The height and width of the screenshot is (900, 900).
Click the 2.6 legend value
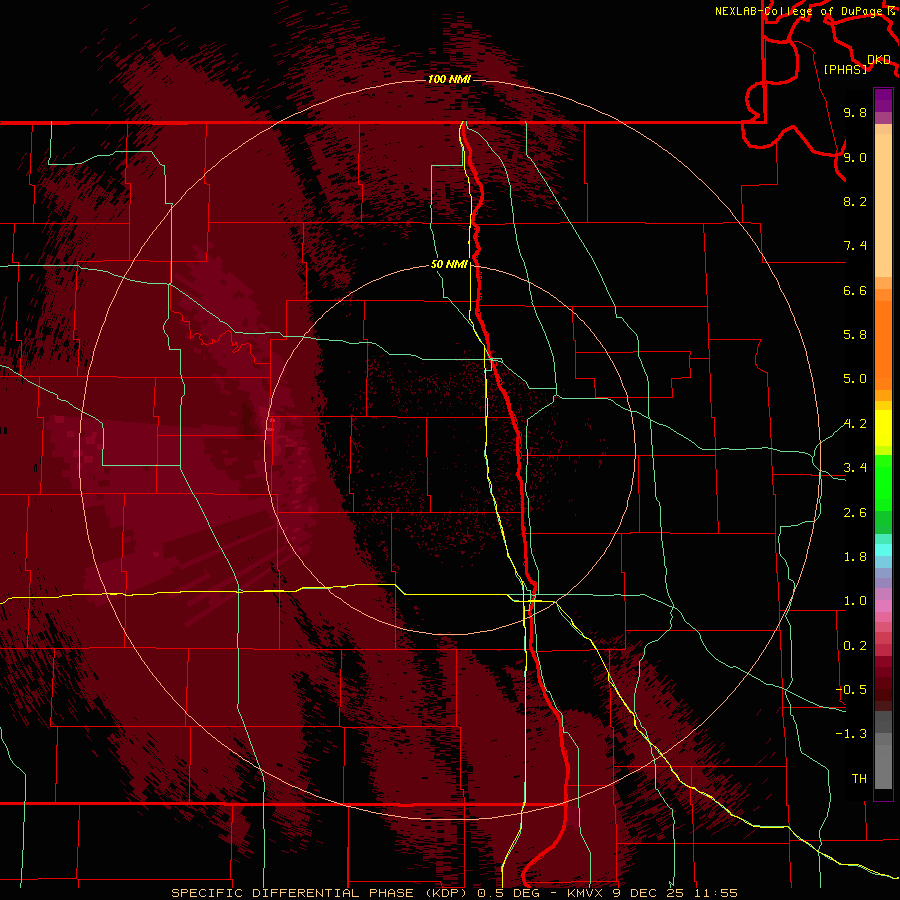tap(855, 513)
